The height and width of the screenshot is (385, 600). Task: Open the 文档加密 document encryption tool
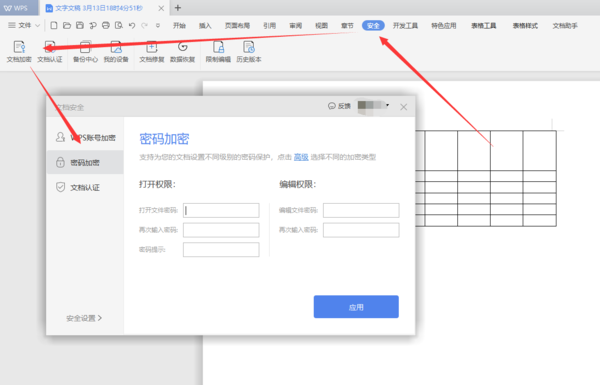click(x=19, y=52)
